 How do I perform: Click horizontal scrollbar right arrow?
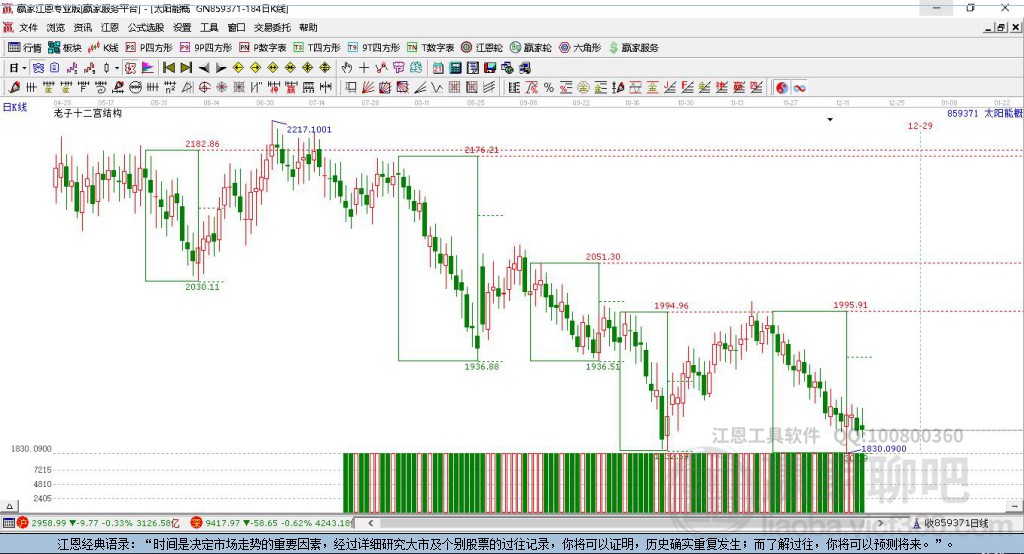coord(880,523)
